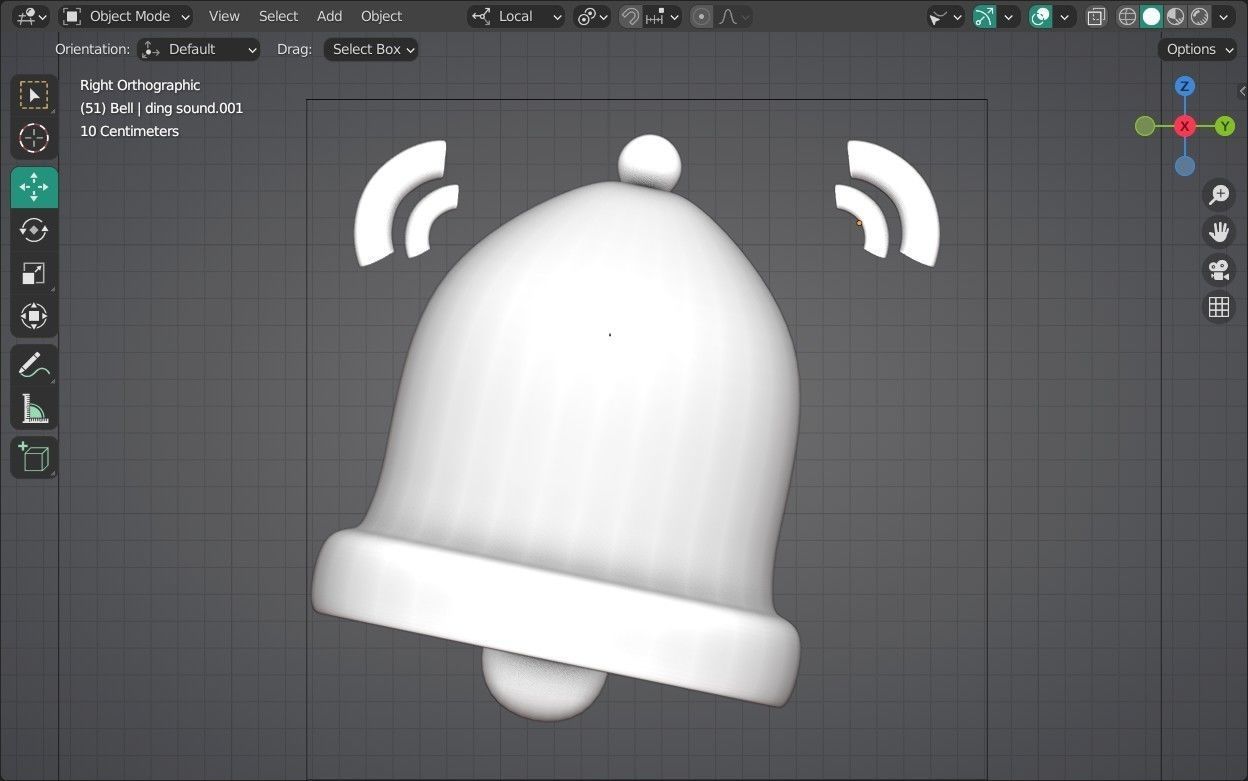Activate the Transform tool
This screenshot has width=1248, height=781.
[x=34, y=316]
